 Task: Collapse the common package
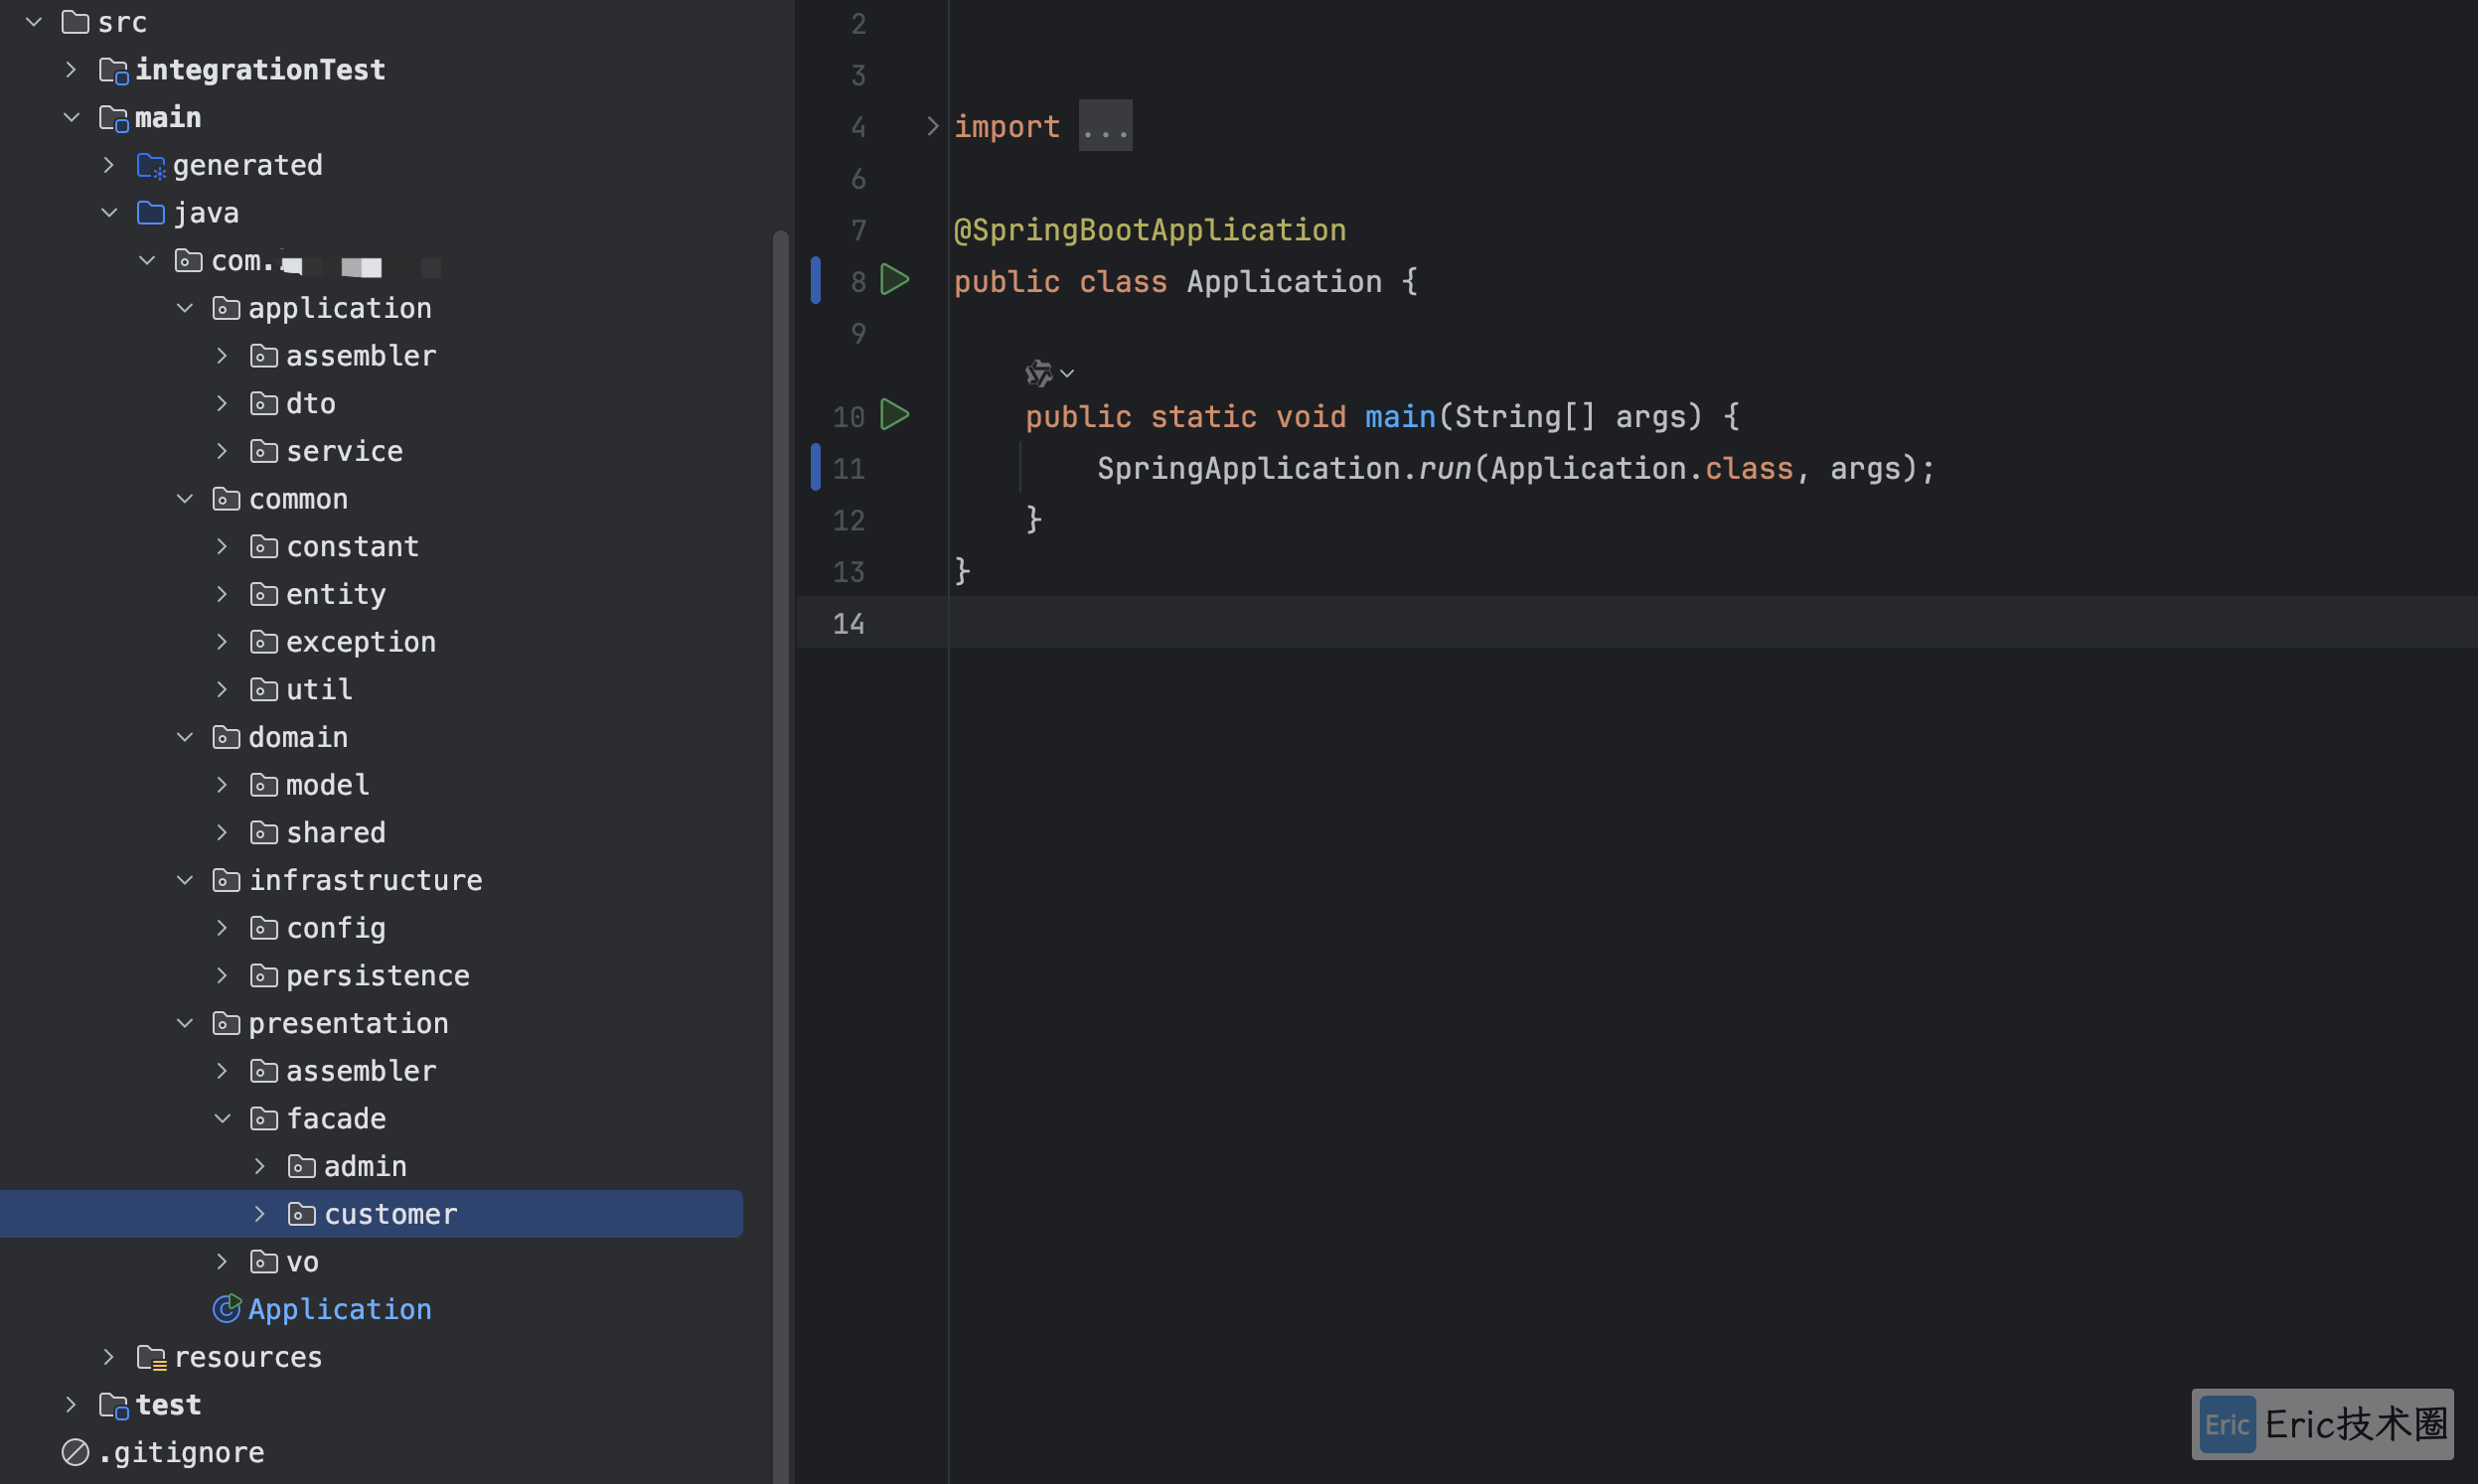pyautogui.click(x=185, y=498)
